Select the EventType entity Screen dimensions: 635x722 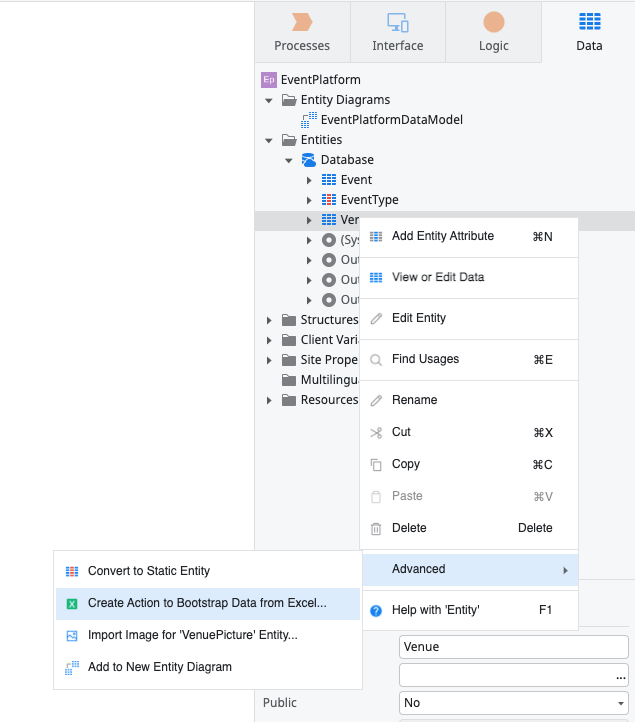click(x=369, y=200)
